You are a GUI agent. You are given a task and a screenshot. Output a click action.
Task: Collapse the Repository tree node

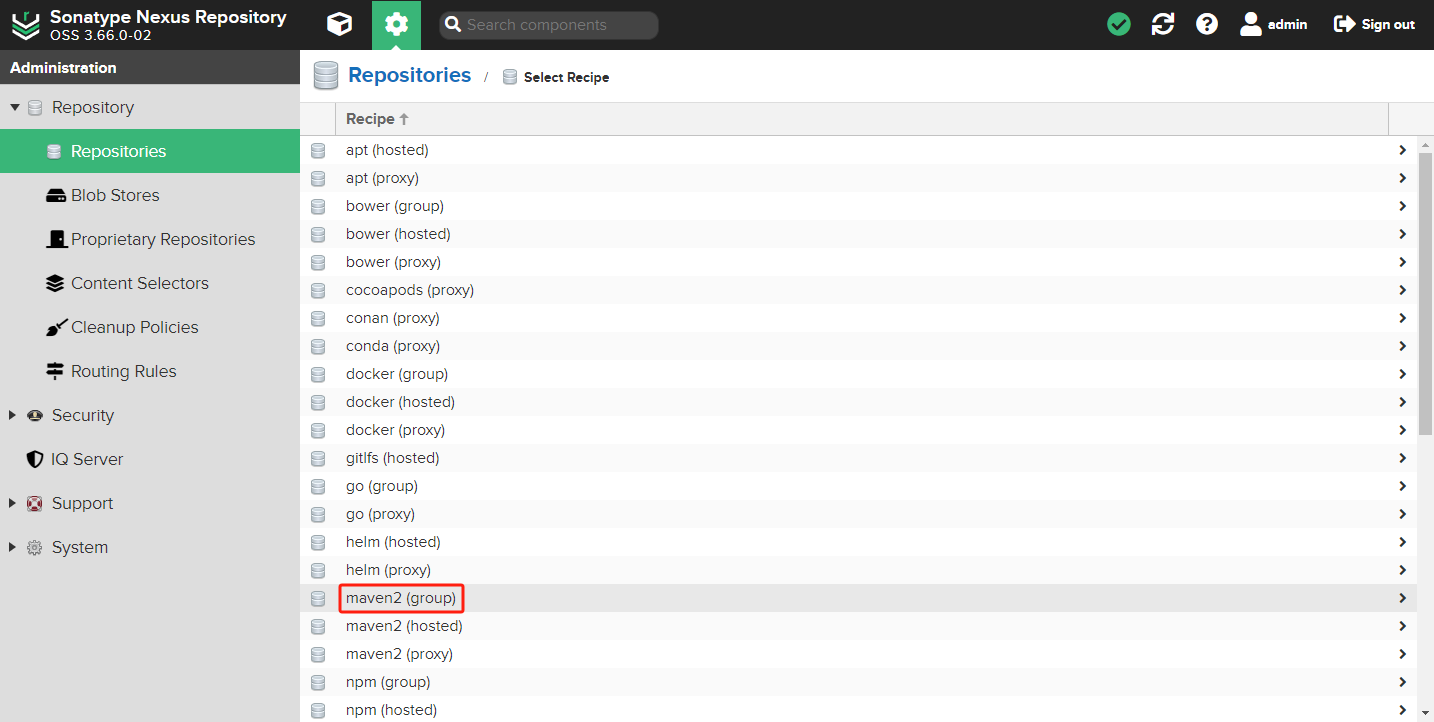point(15,107)
